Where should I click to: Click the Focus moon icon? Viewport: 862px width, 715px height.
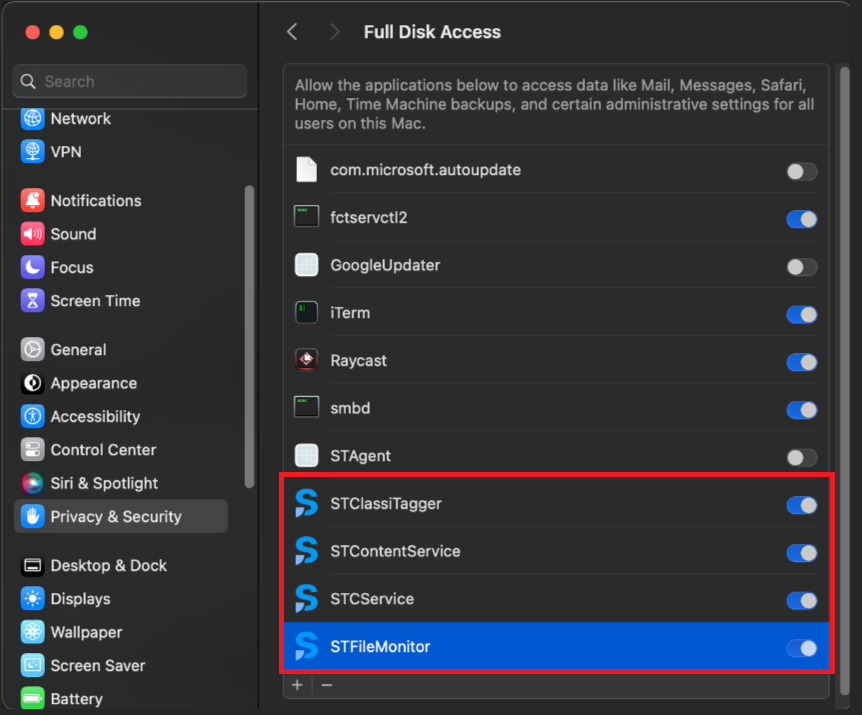[x=32, y=268]
